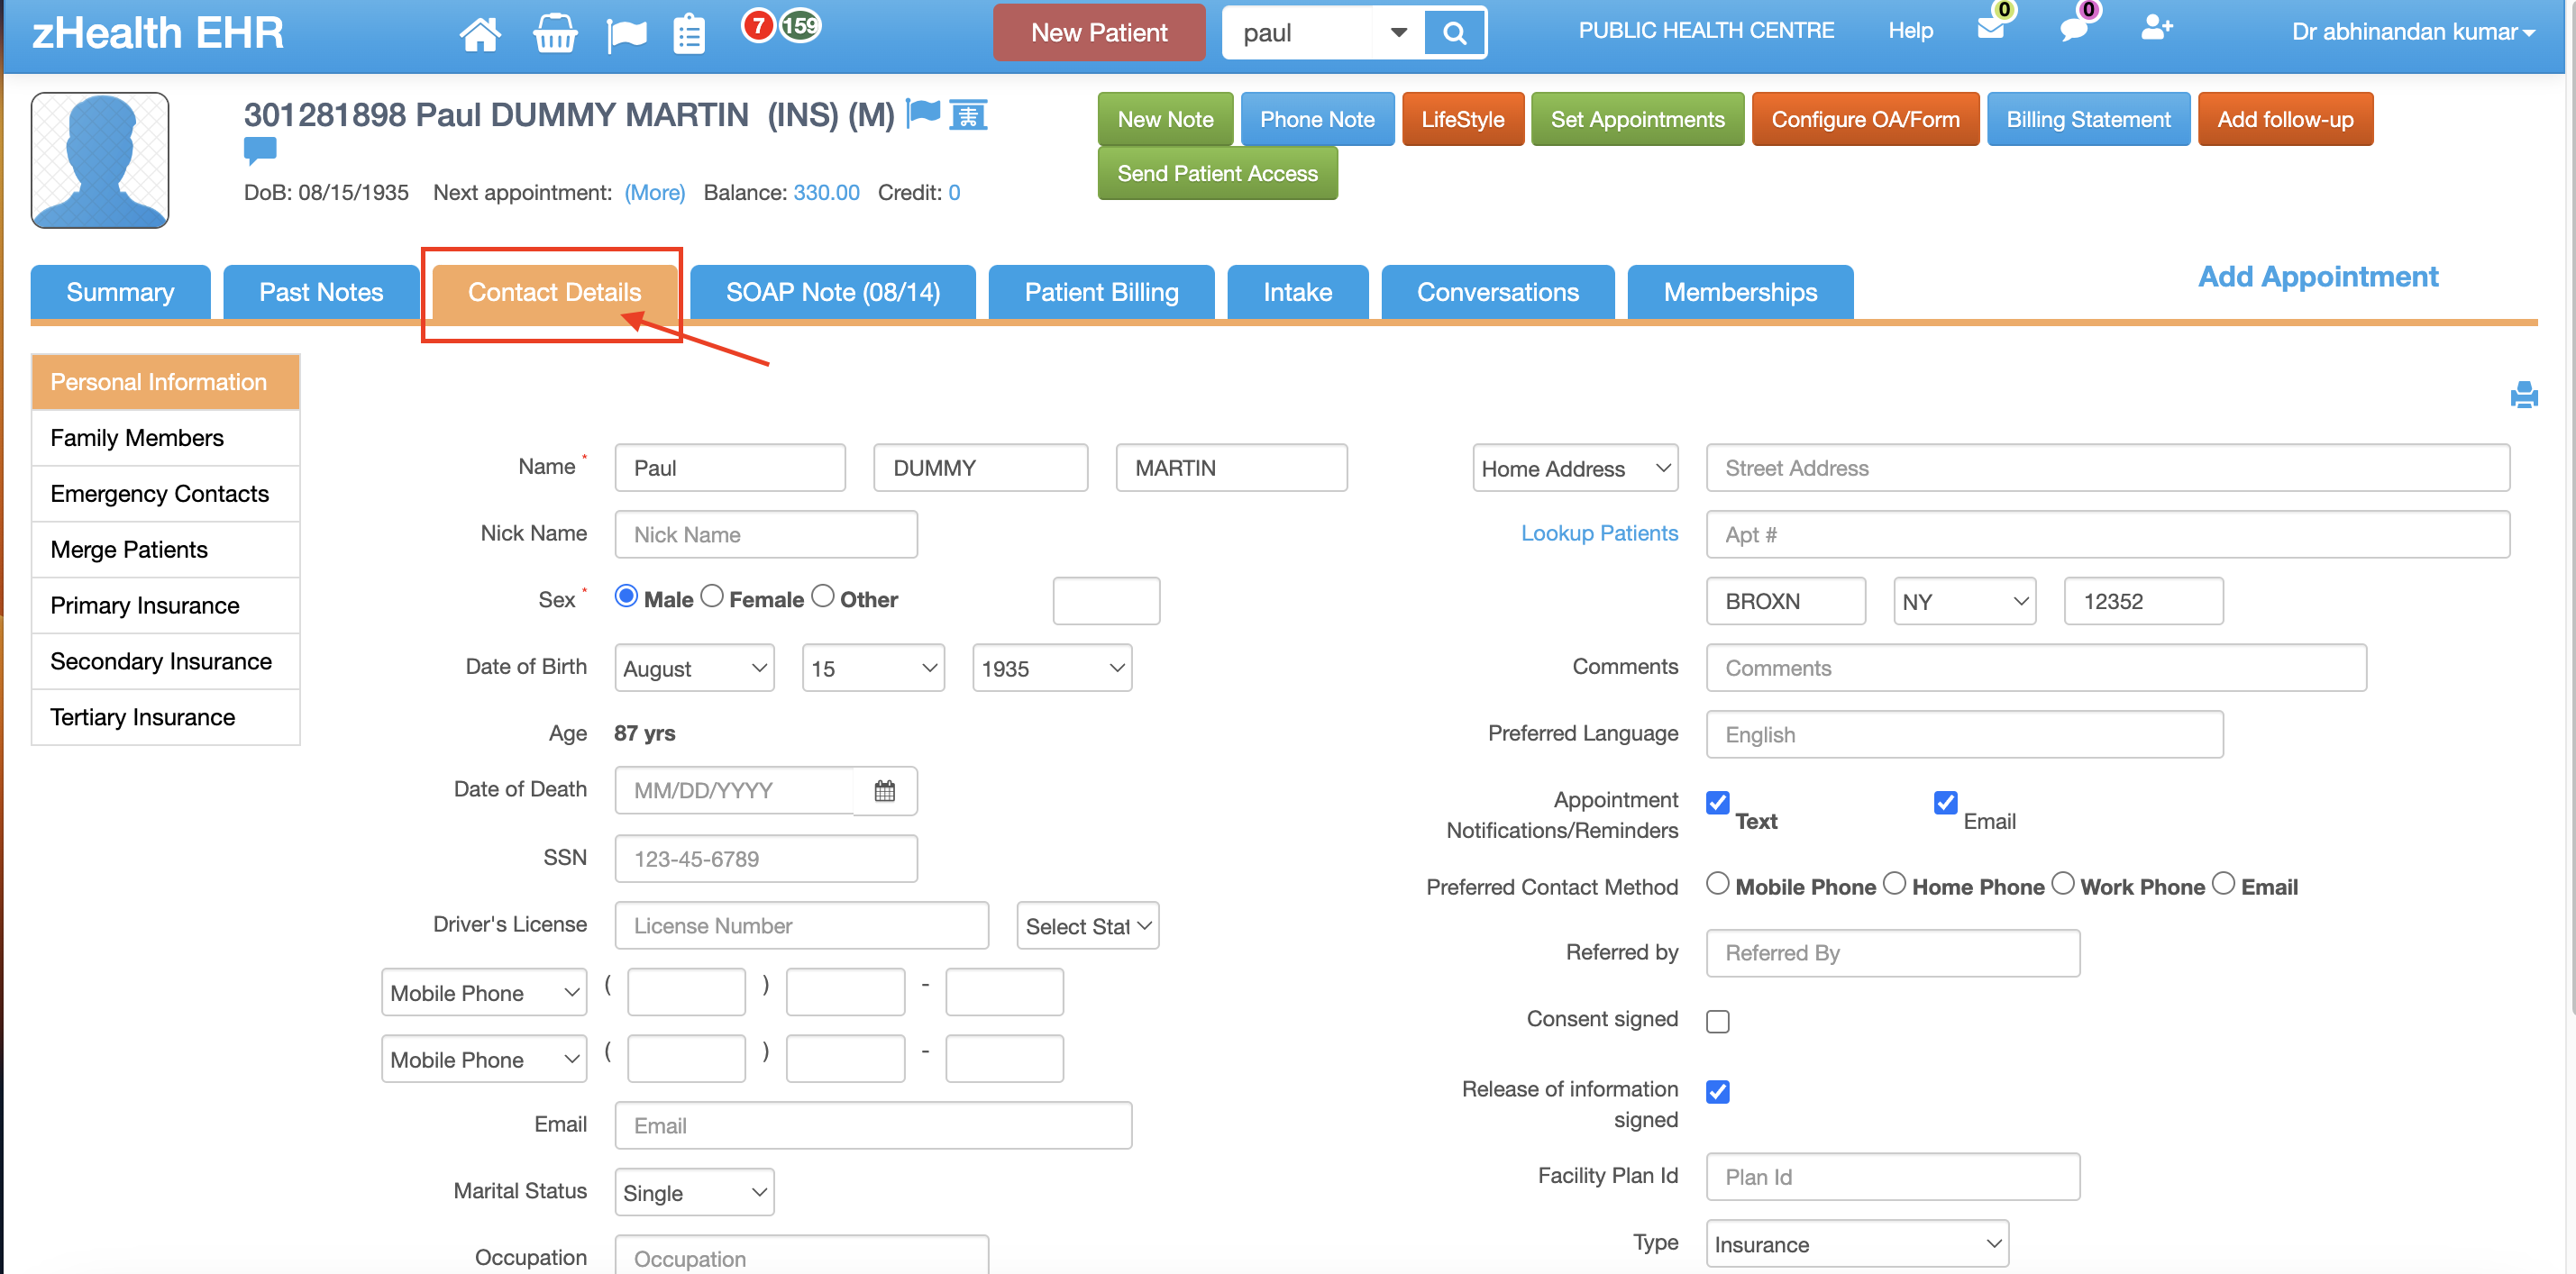
Task: Click the chart icon next to patient name
Action: [968, 115]
